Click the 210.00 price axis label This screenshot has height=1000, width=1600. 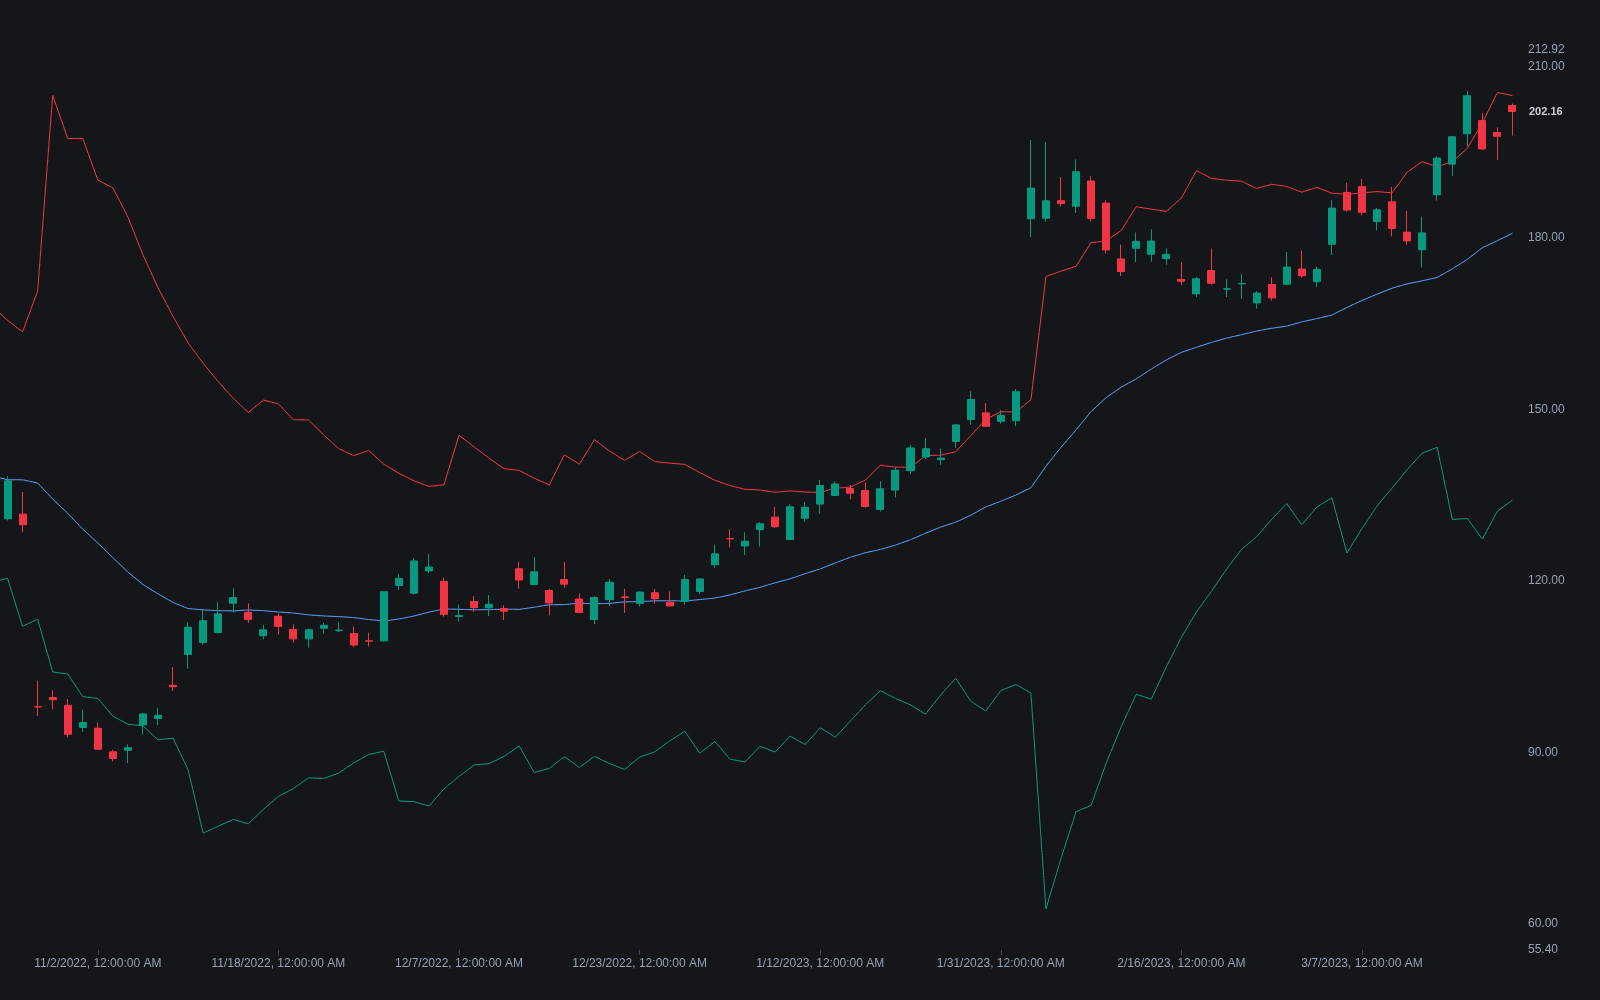pos(1546,66)
